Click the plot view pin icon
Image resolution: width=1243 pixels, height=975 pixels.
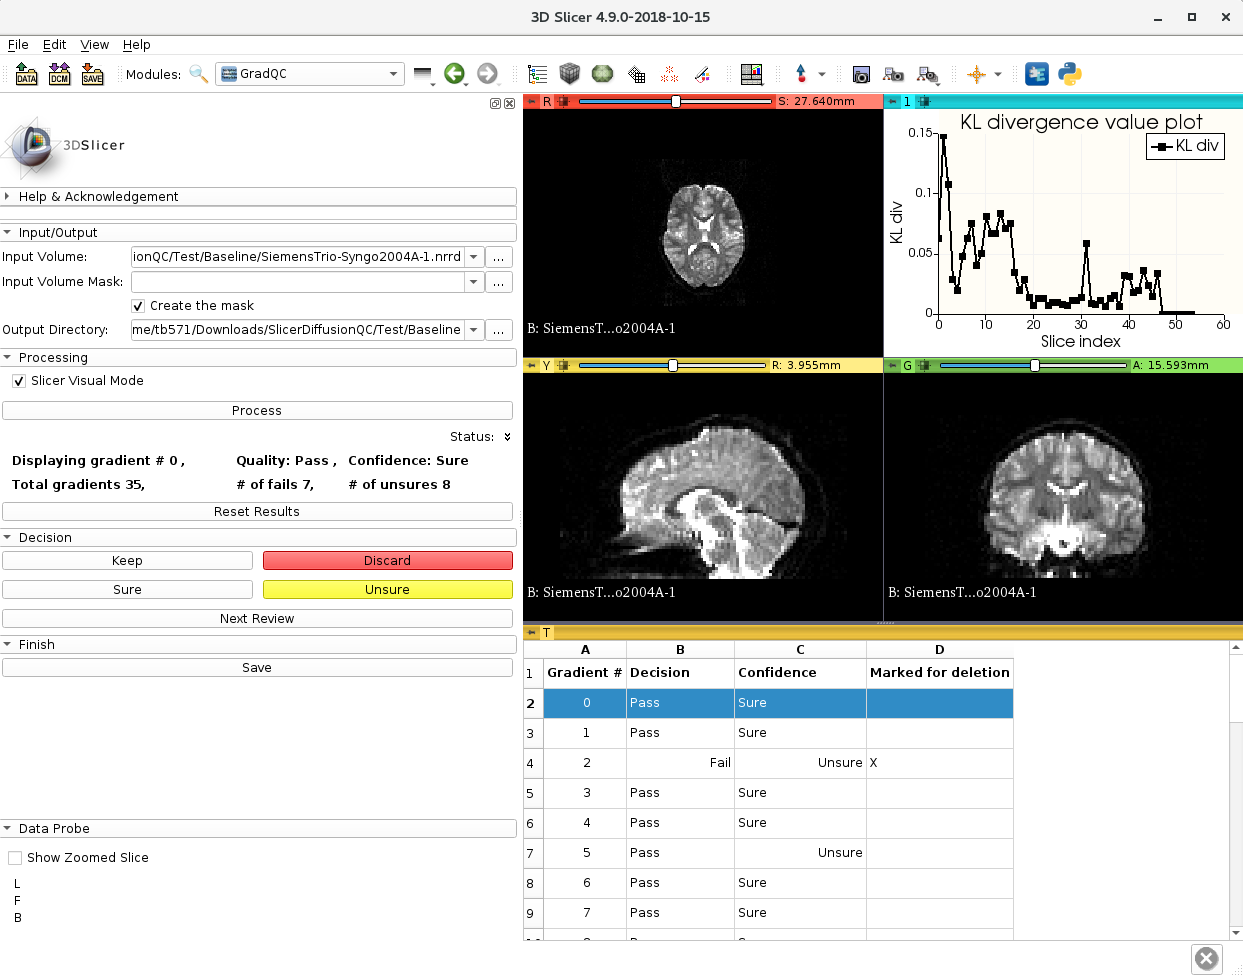point(893,102)
